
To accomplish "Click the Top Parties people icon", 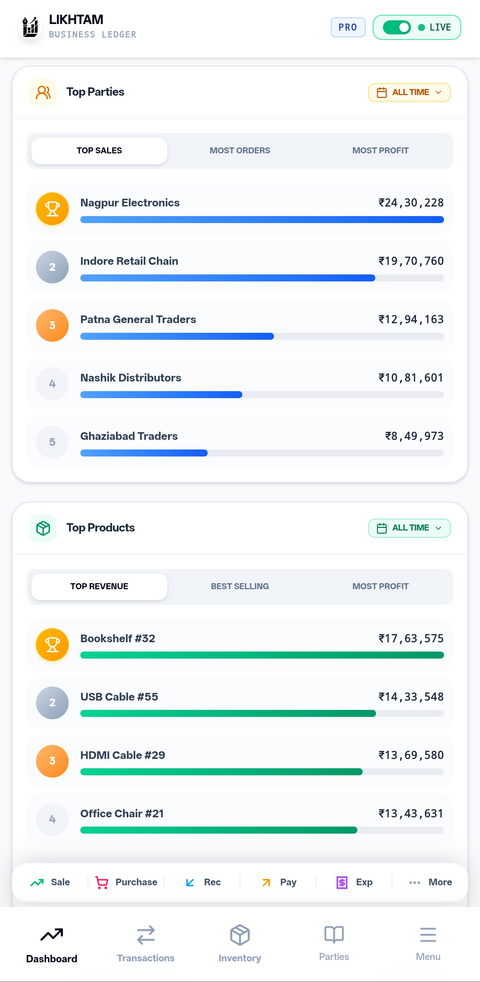I will tap(43, 92).
